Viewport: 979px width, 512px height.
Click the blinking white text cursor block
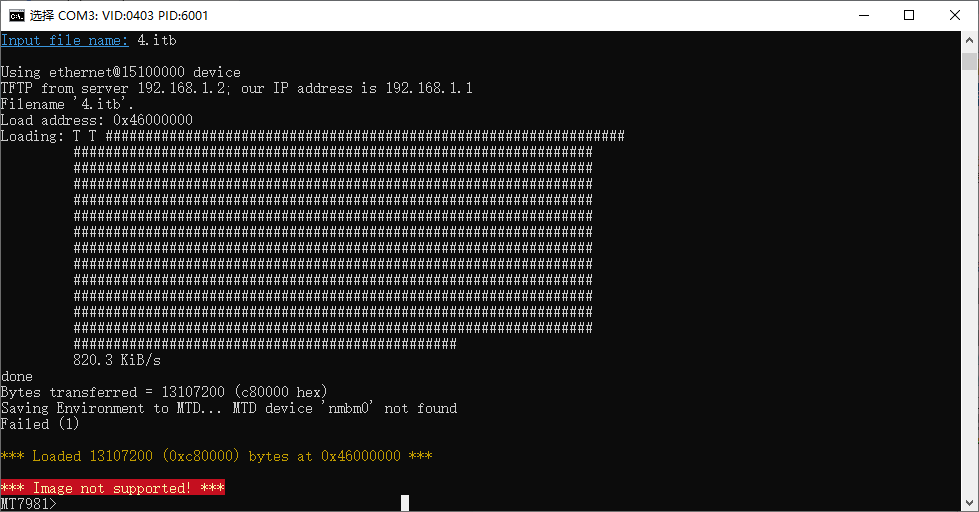[x=405, y=503]
